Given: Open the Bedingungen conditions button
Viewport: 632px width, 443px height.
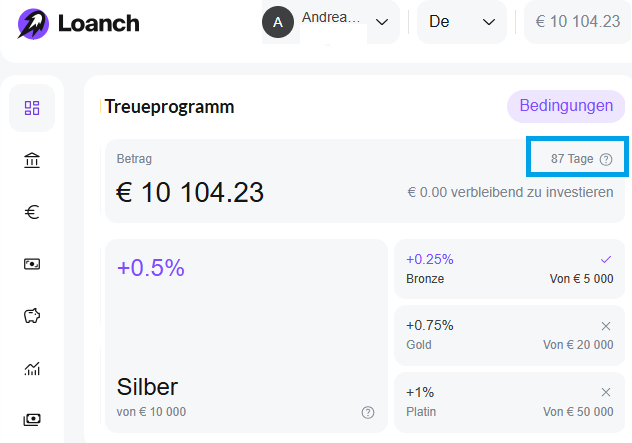Looking at the screenshot, I should tap(566, 106).
